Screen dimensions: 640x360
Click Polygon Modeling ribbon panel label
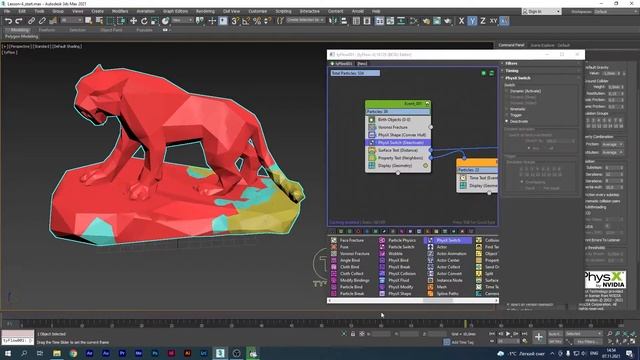[x=21, y=37]
